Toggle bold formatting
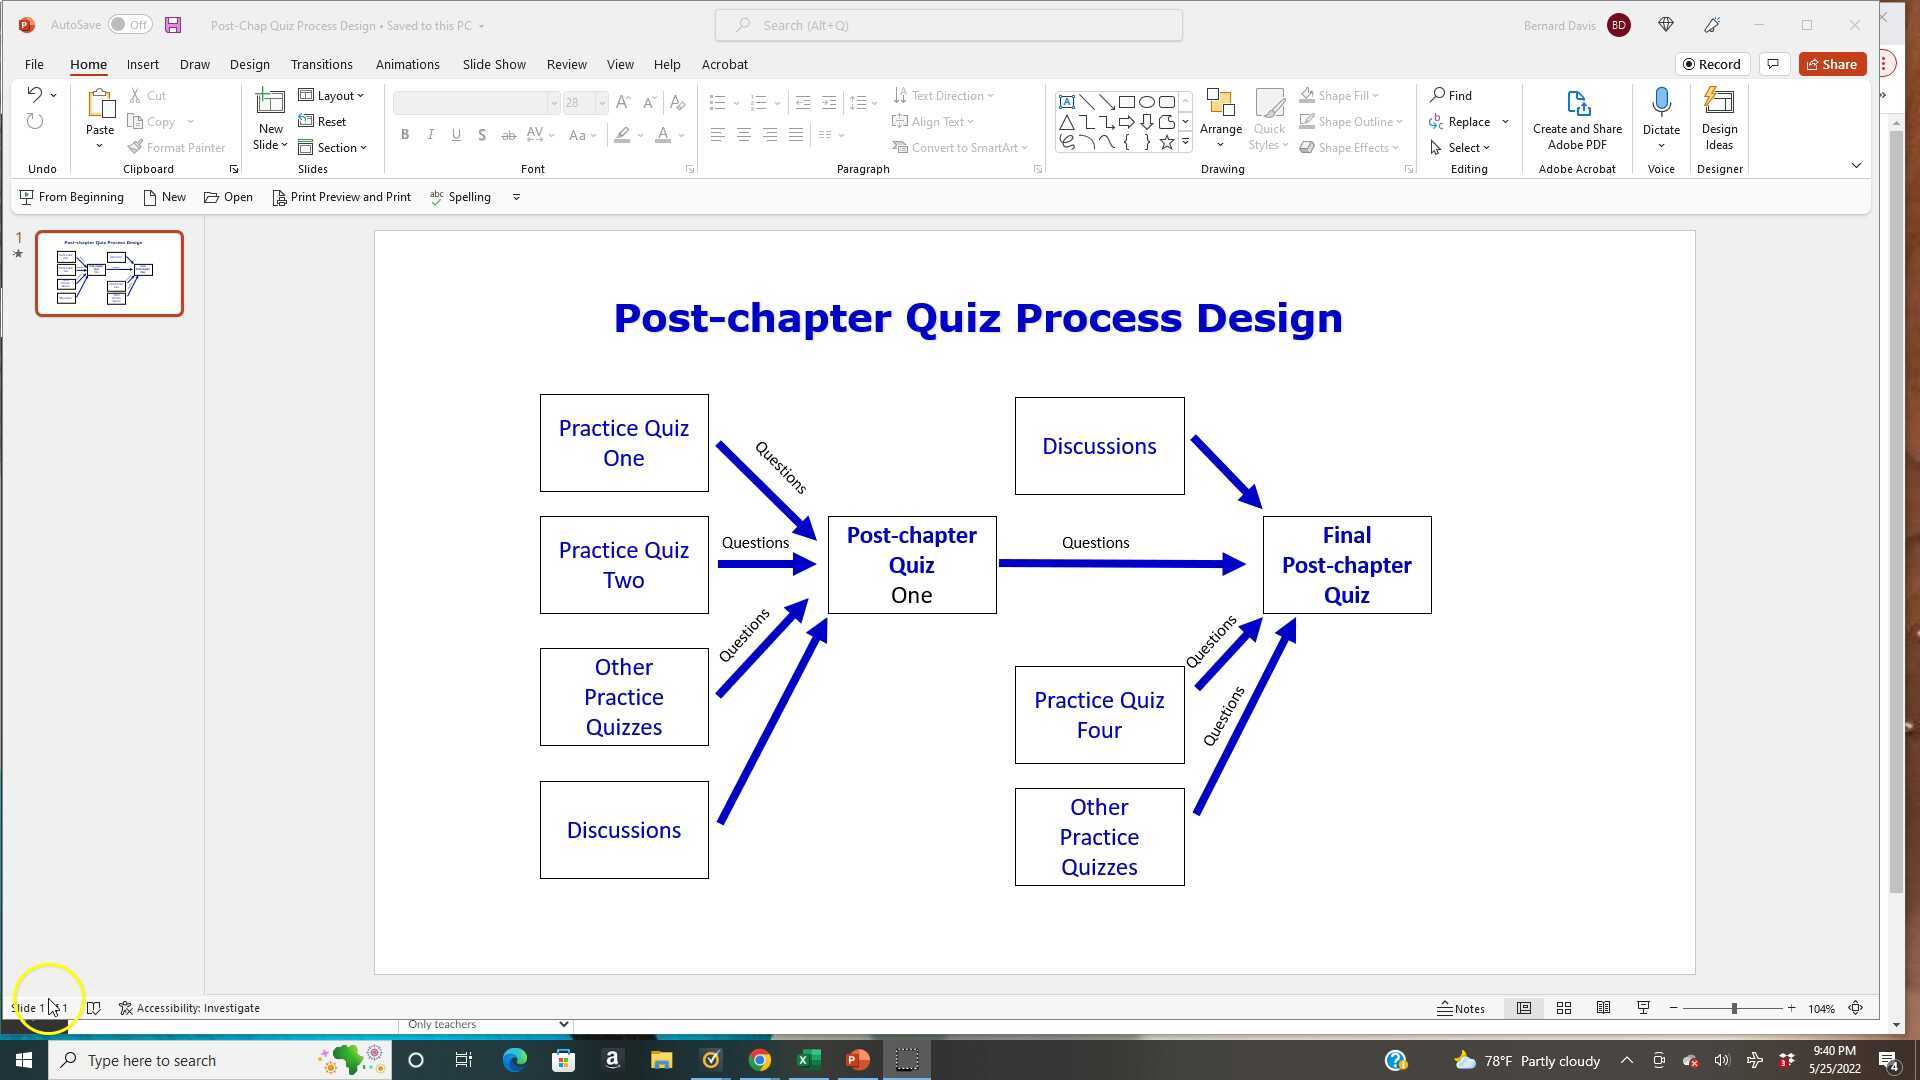1920x1080 pixels. pos(404,134)
